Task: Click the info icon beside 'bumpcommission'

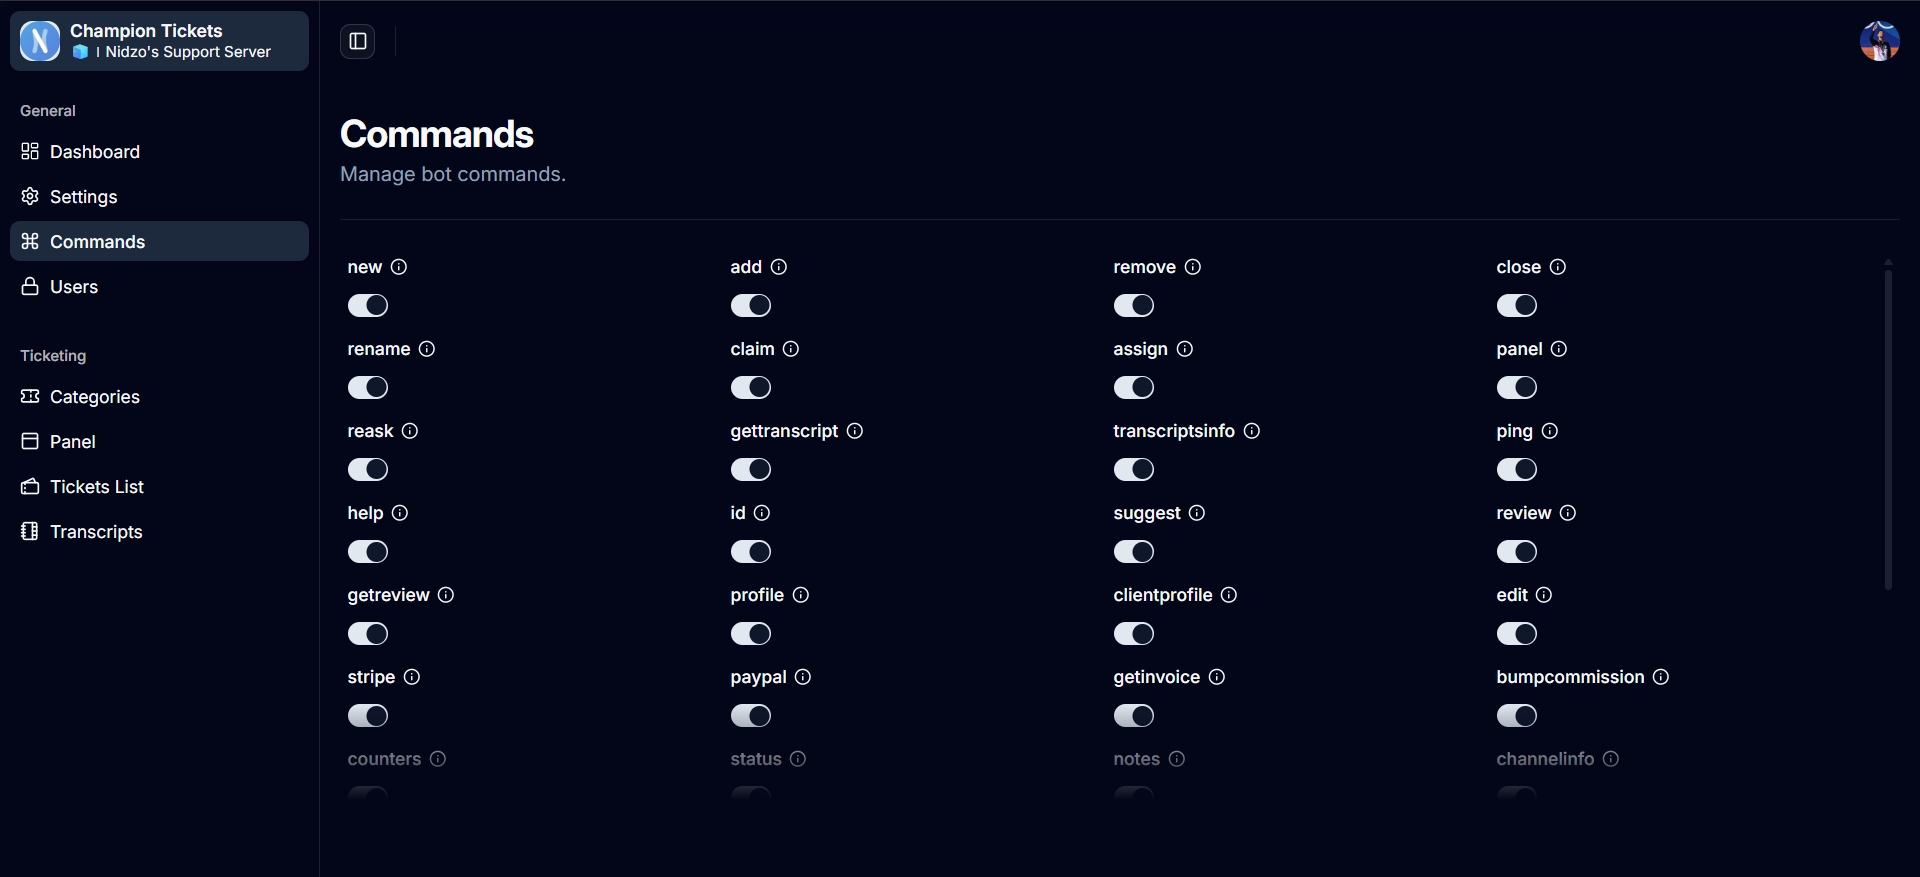Action: point(1661,677)
